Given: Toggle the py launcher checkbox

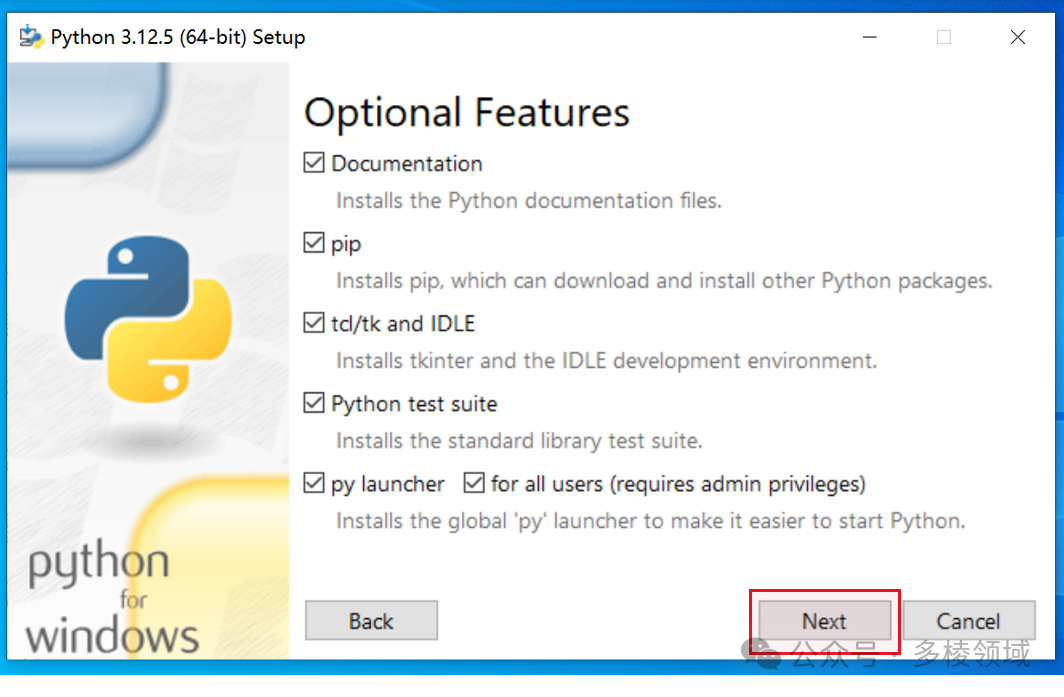Looking at the screenshot, I should [x=314, y=483].
